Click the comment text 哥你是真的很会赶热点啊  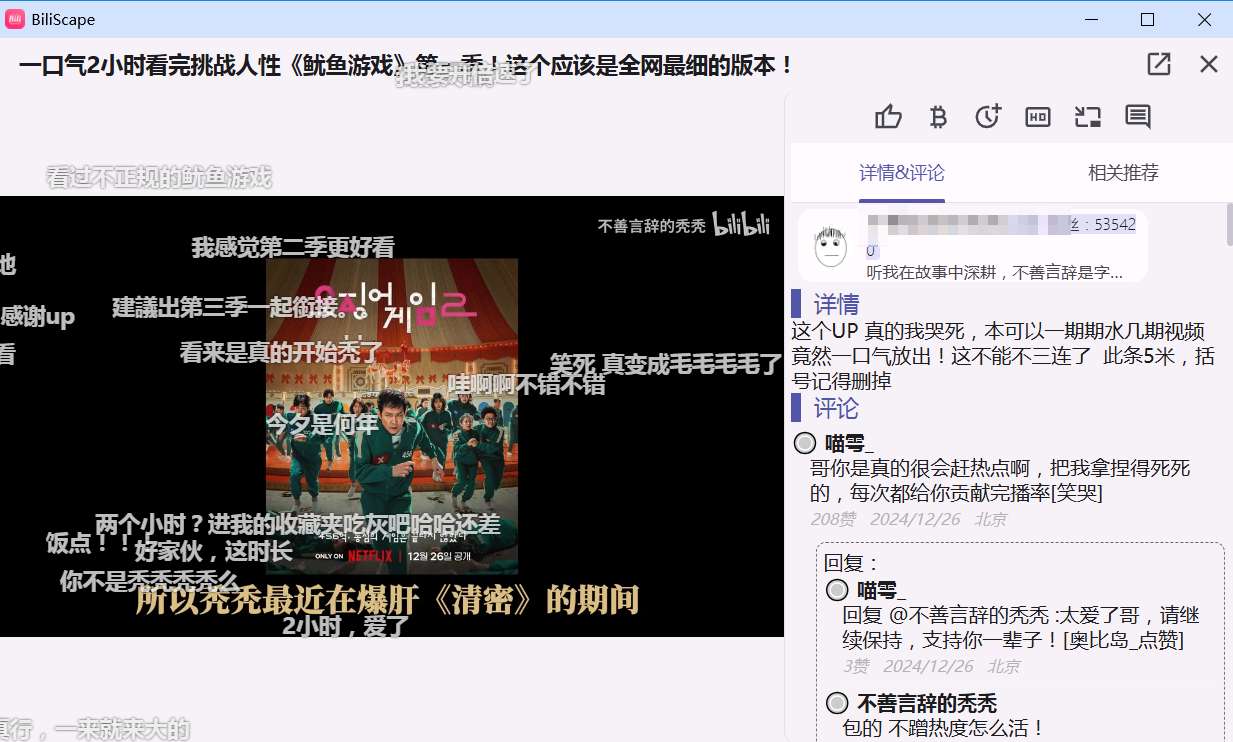click(x=1000, y=481)
